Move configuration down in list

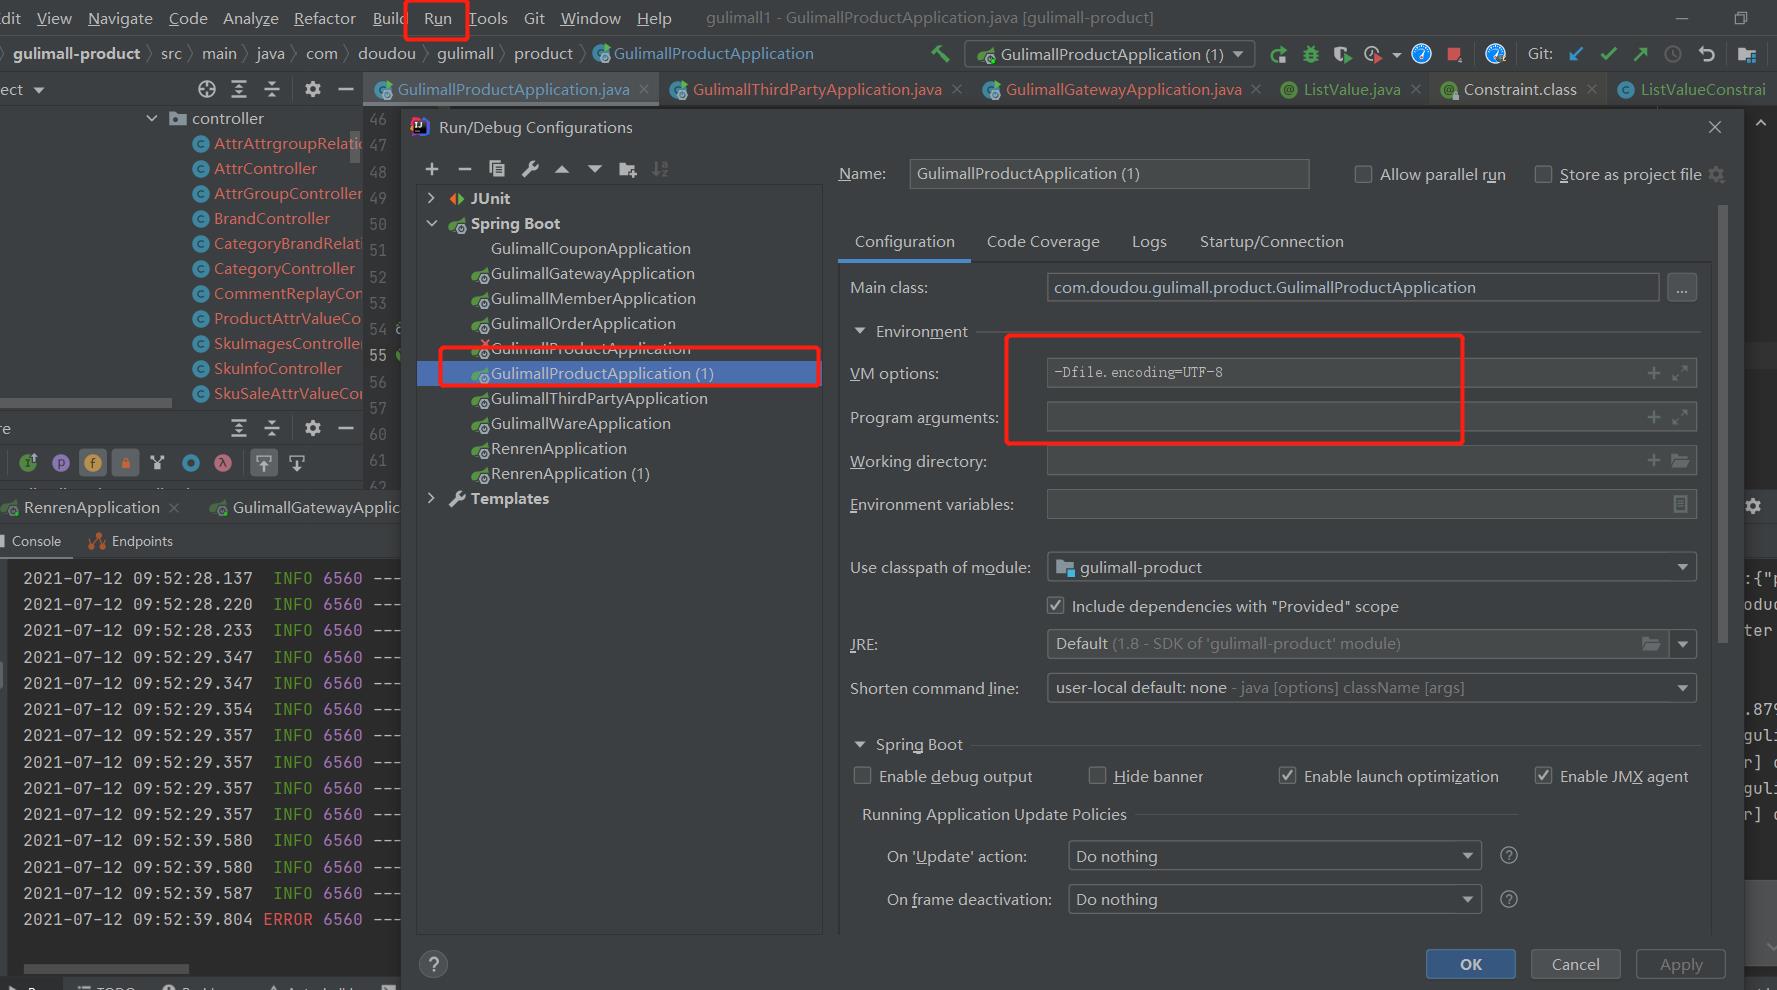595,169
